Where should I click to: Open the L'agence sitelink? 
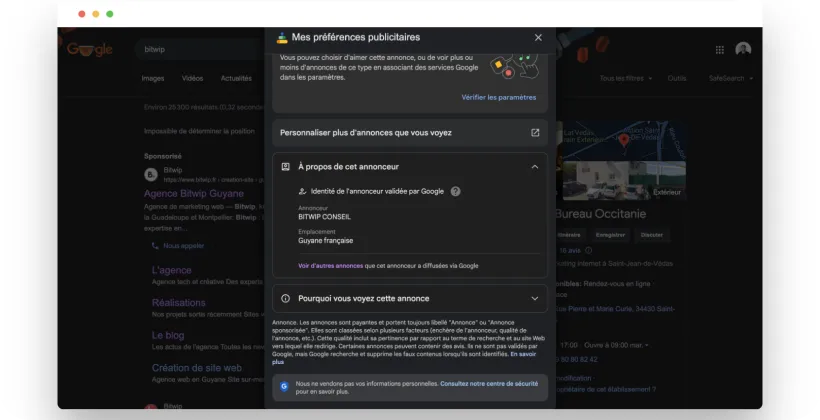click(172, 270)
